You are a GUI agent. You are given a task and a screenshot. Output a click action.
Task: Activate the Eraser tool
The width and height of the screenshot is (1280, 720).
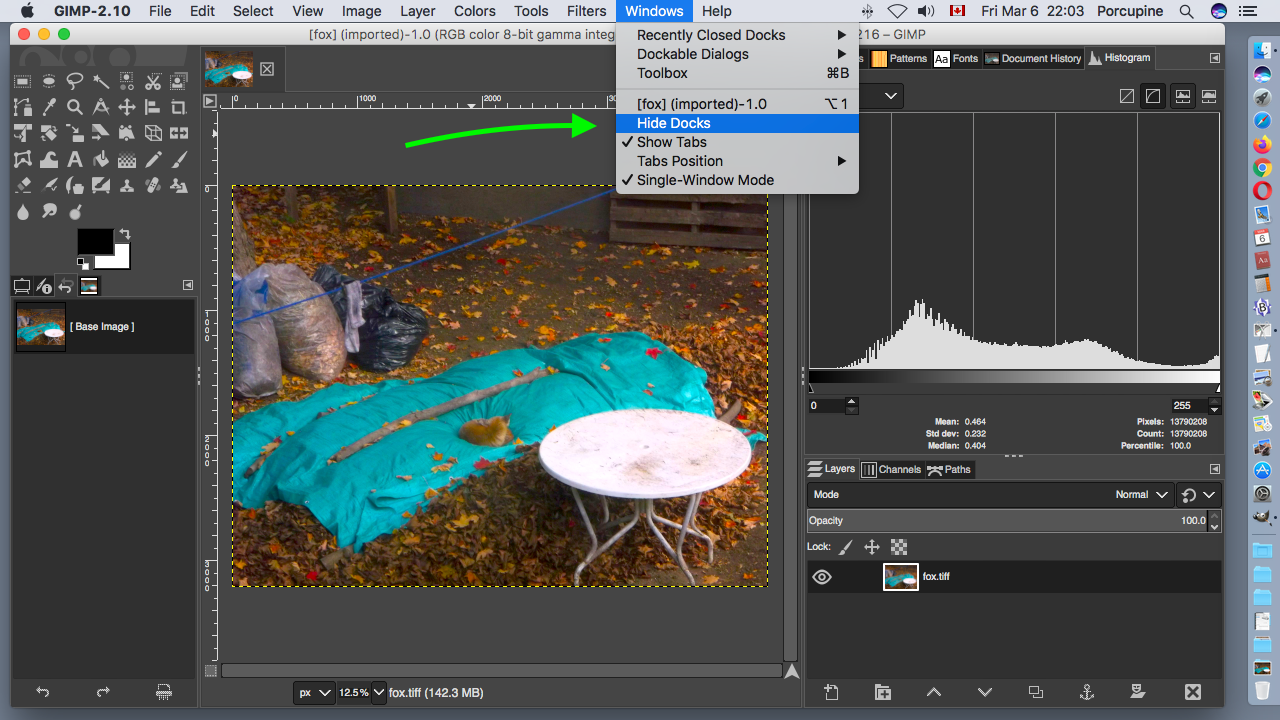[22, 185]
